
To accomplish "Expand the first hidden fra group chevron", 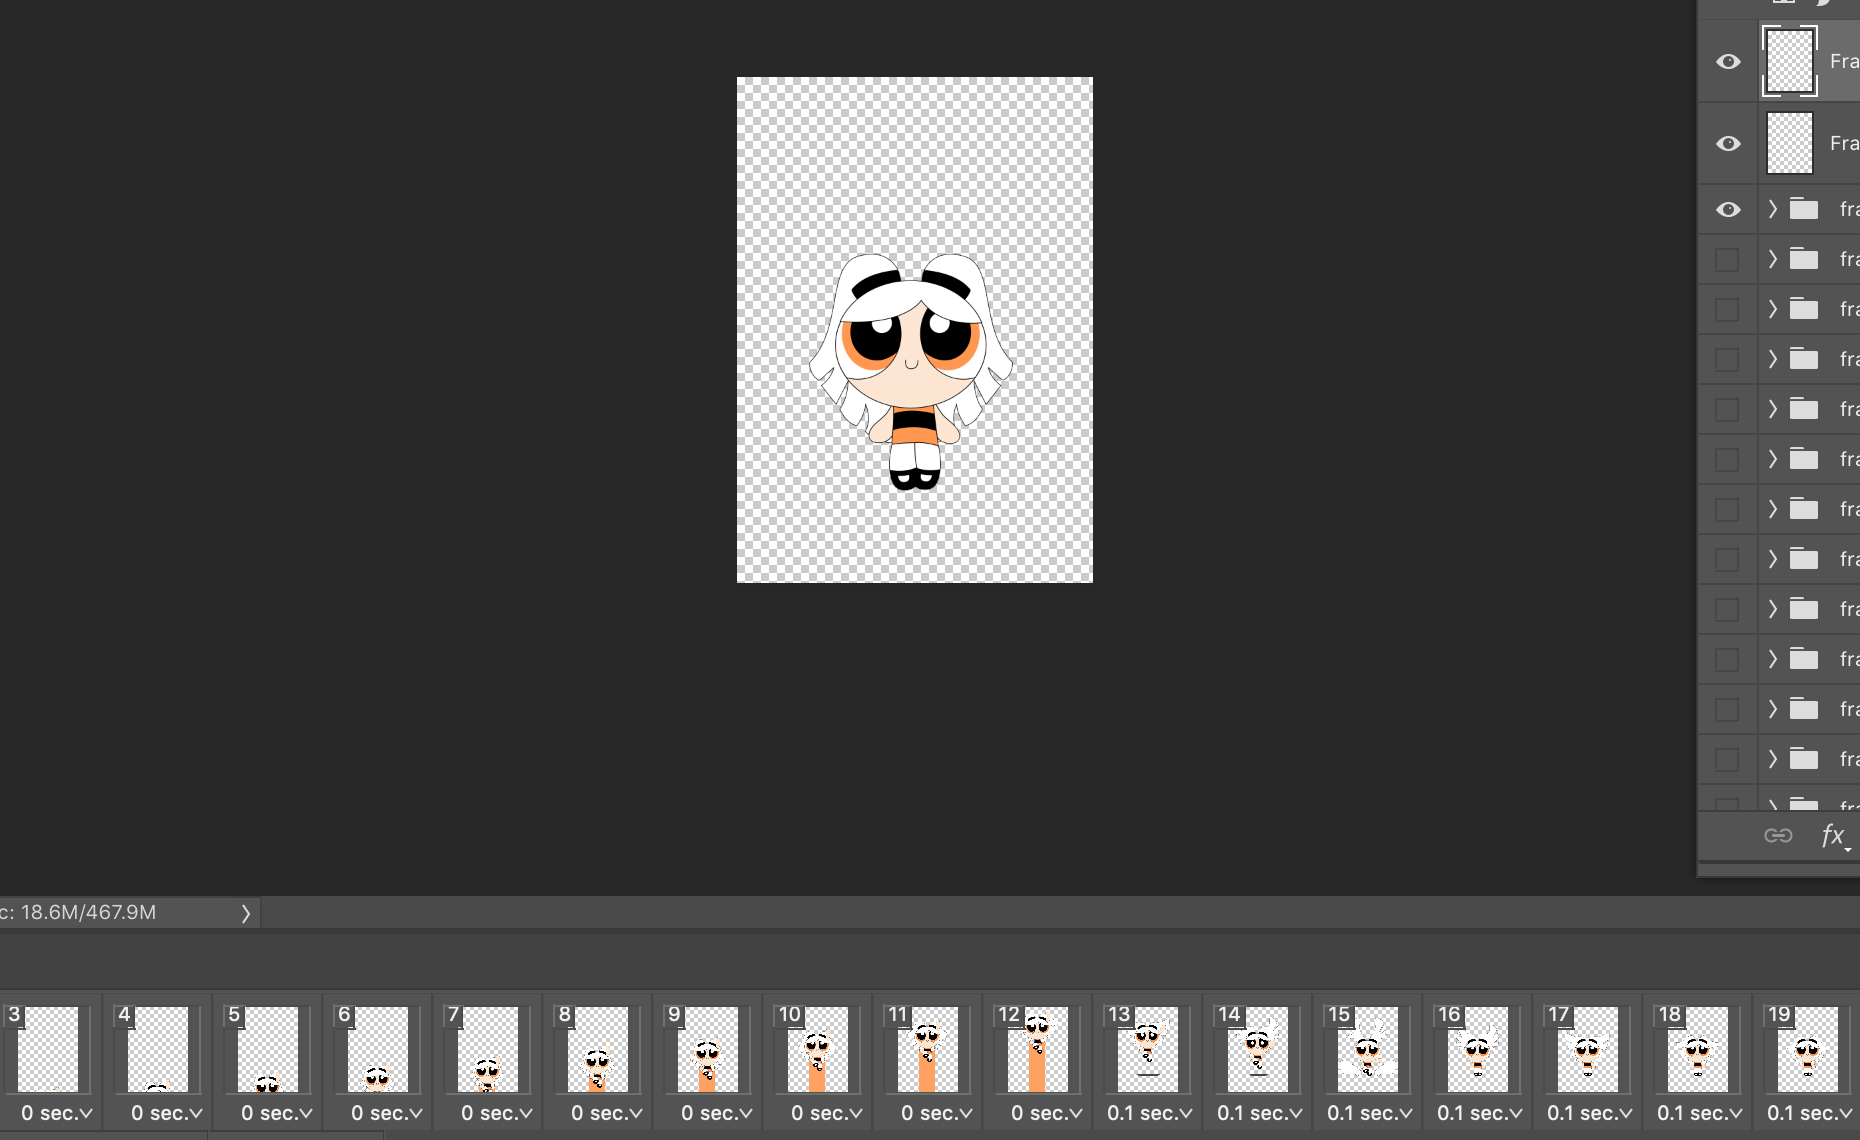I will tap(1772, 259).
